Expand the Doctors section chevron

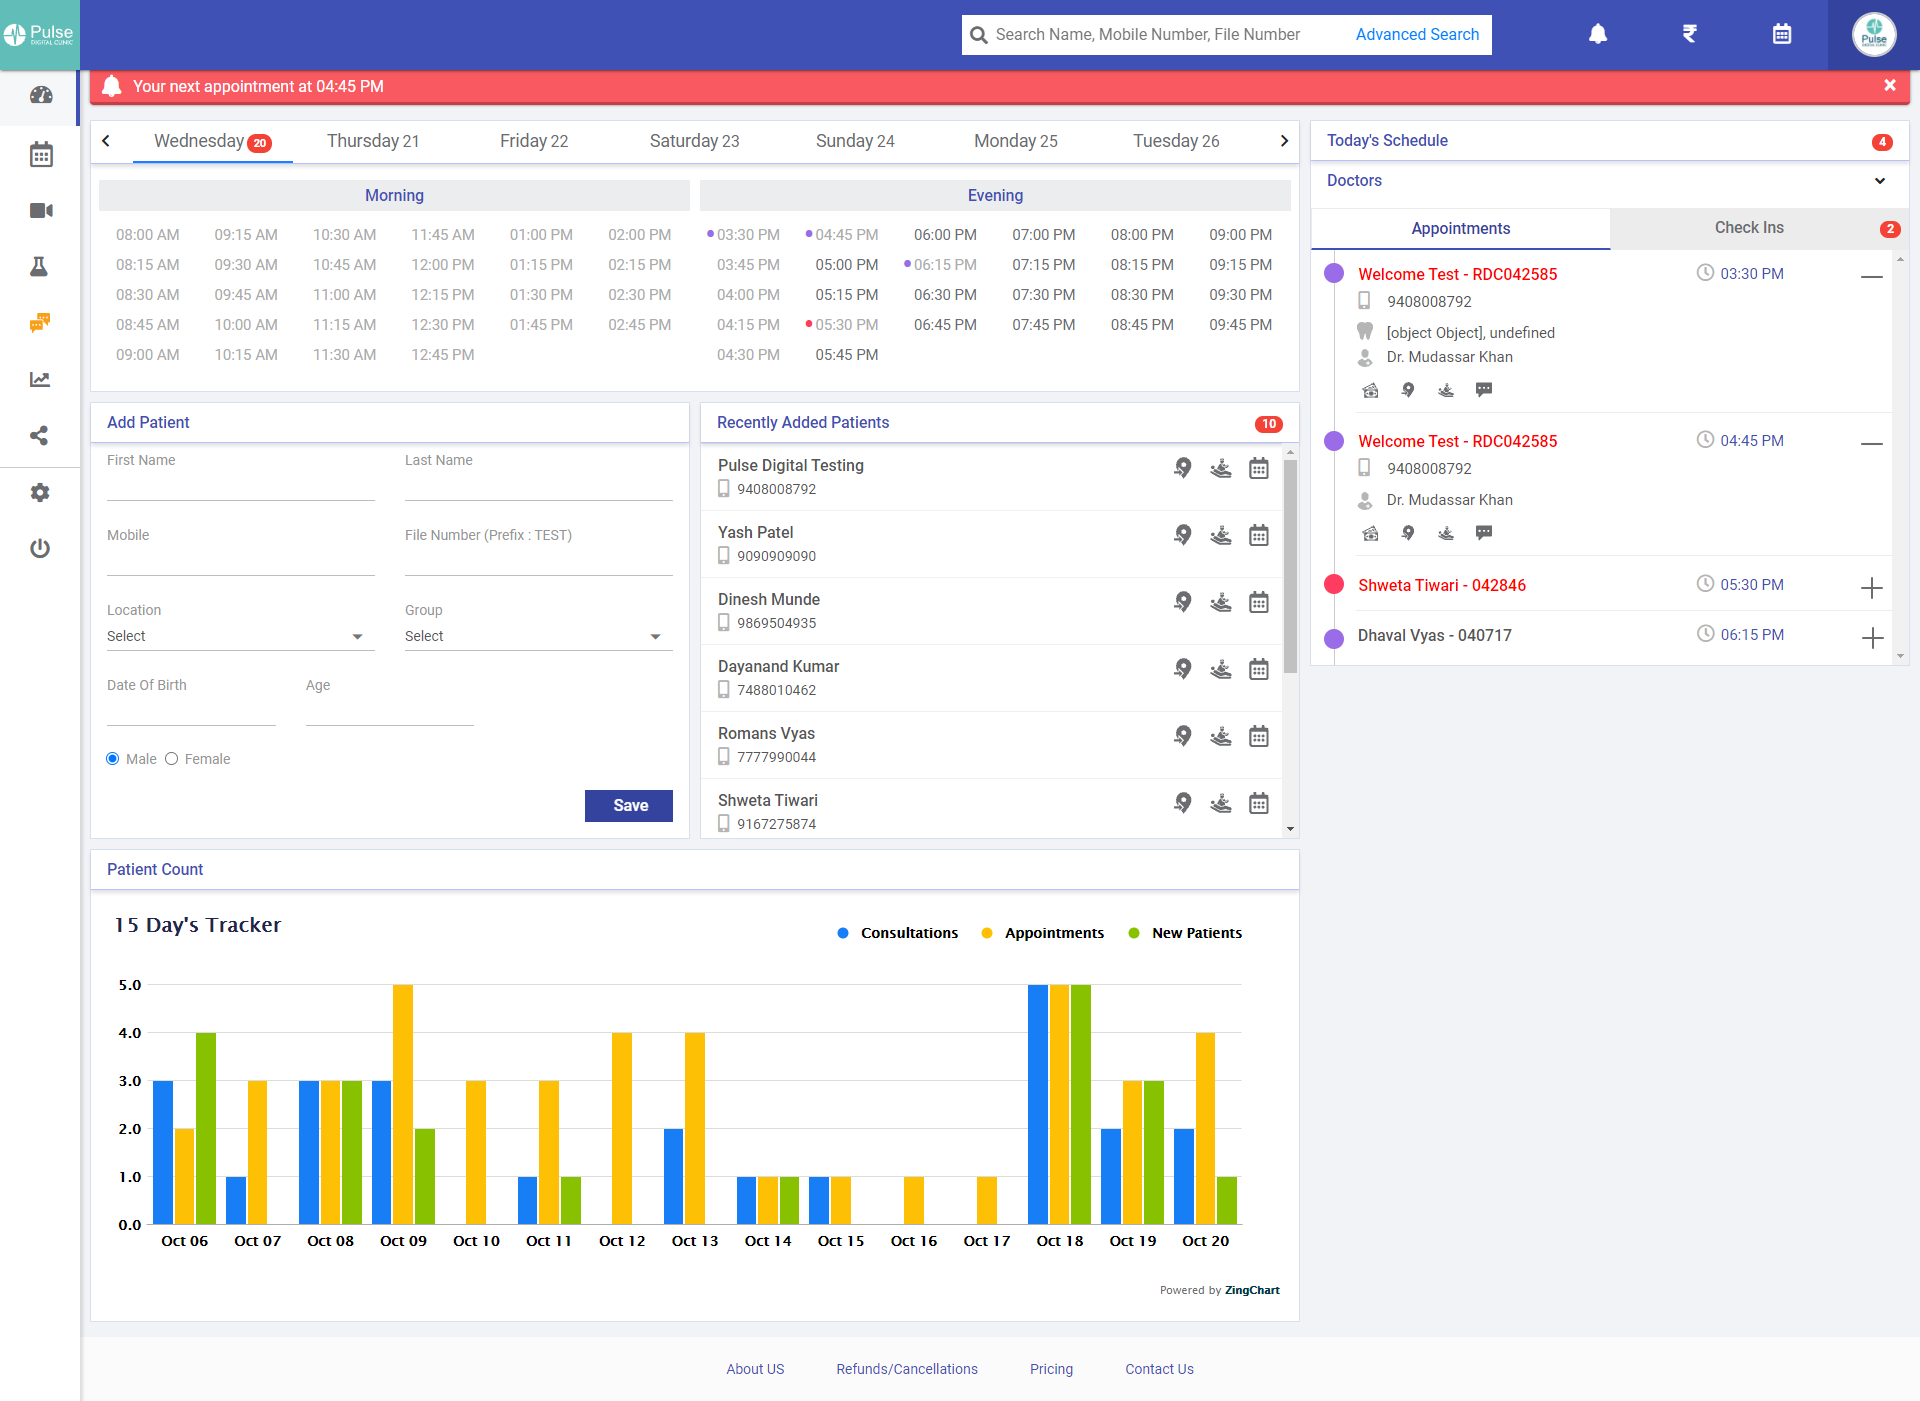pos(1879,181)
